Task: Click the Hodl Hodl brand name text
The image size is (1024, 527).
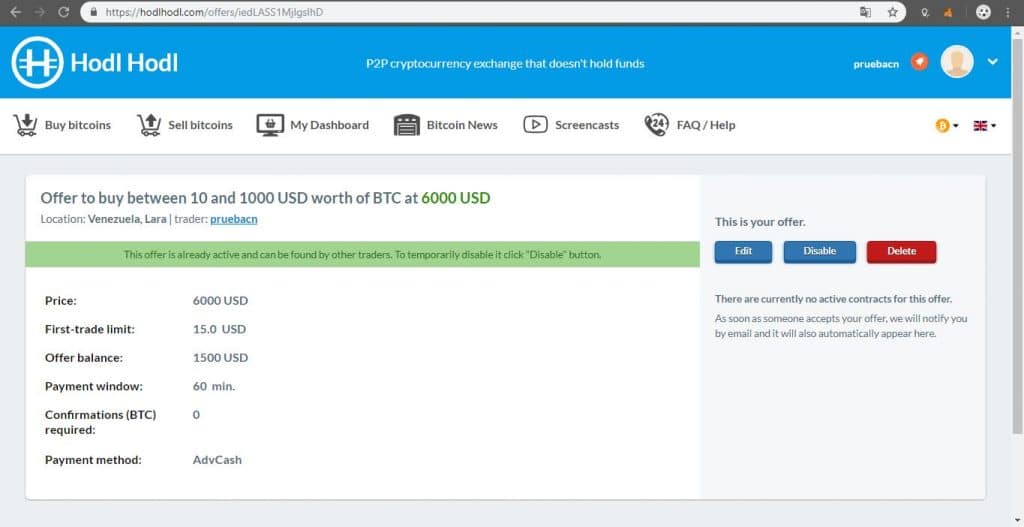Action: (x=124, y=63)
